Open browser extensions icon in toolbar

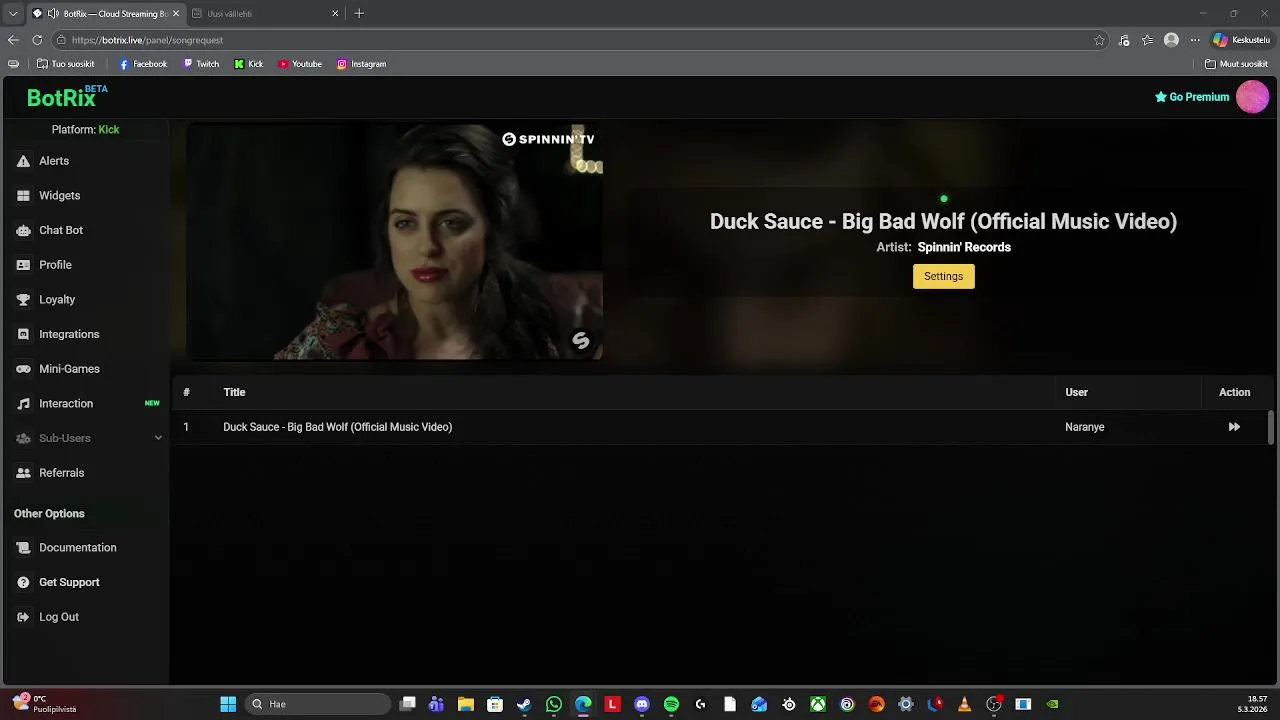pyautogui.click(x=1124, y=40)
